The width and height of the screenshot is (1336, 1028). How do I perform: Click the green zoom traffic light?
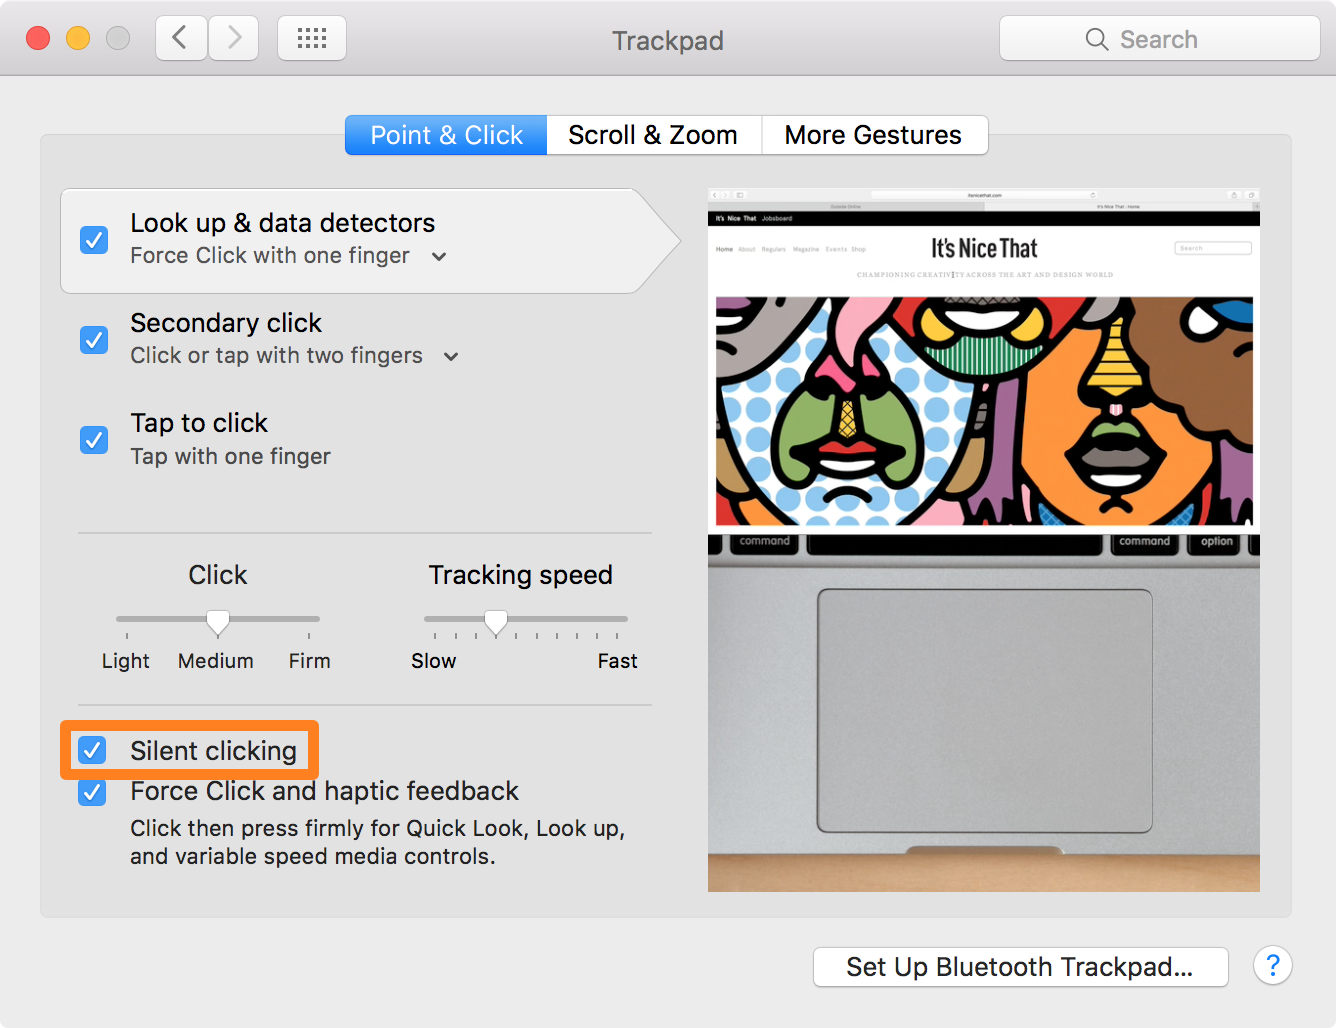point(117,38)
